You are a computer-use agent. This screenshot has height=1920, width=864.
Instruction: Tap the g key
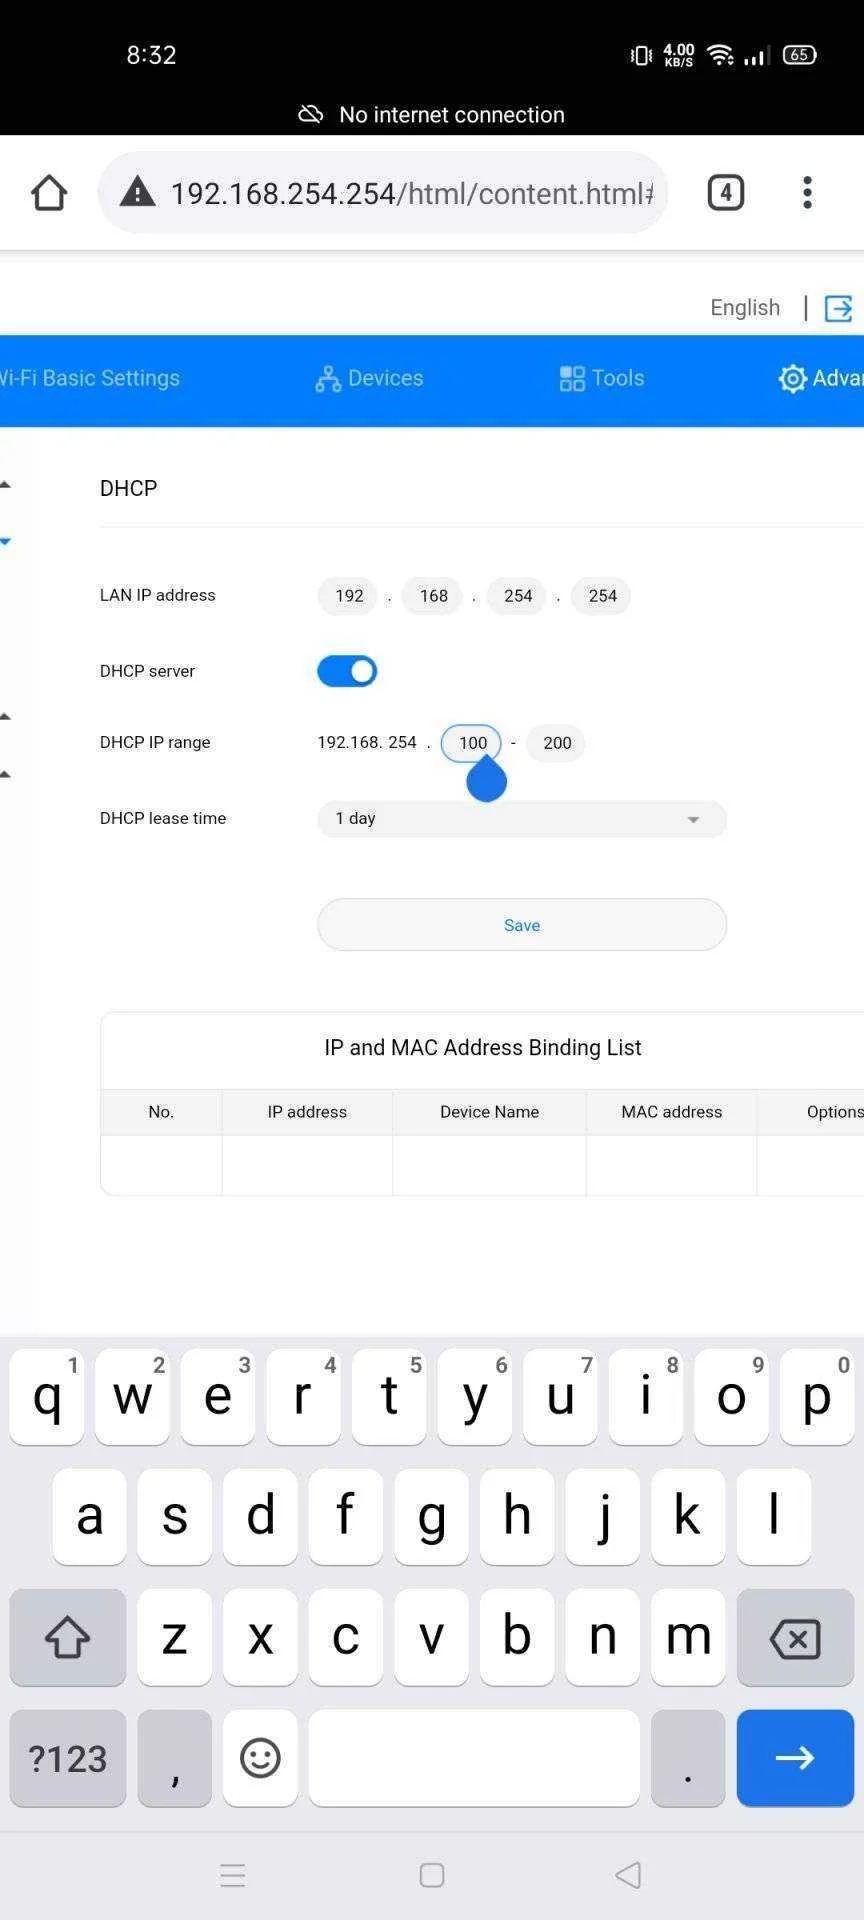click(x=431, y=1516)
